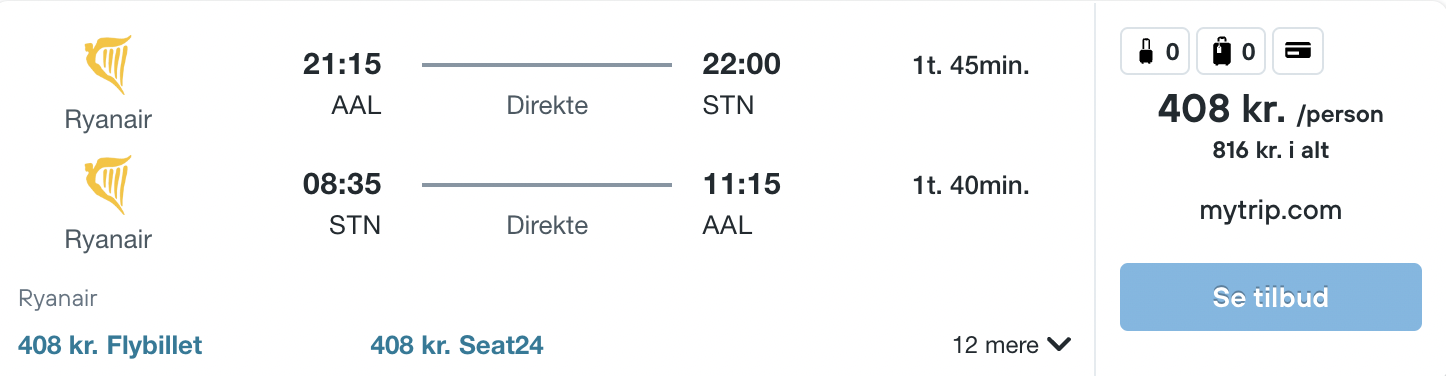
Task: Open the 408 kr. Seat24 offer link
Action: pos(457,345)
